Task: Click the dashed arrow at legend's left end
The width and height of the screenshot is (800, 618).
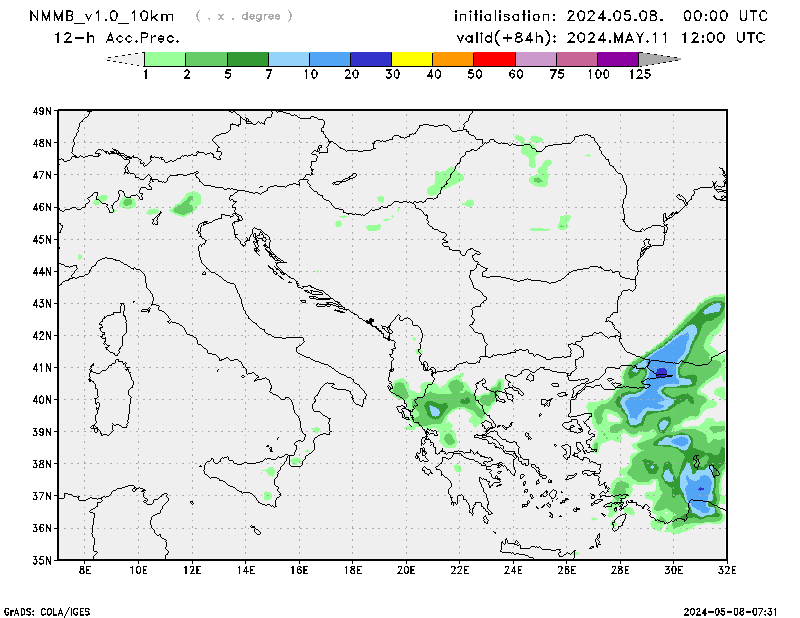Action: pyautogui.click(x=124, y=59)
